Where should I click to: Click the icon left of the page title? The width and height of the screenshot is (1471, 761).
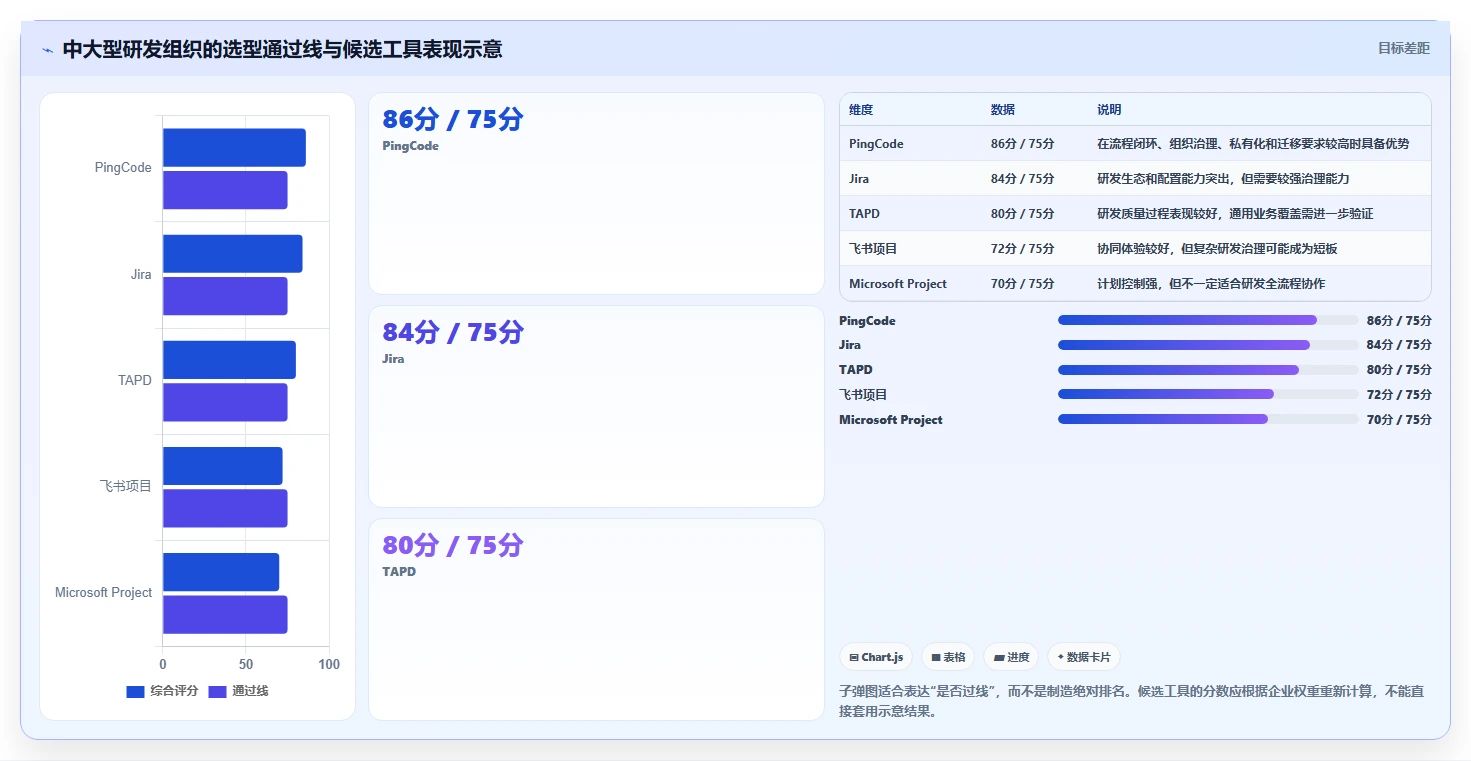click(x=47, y=50)
